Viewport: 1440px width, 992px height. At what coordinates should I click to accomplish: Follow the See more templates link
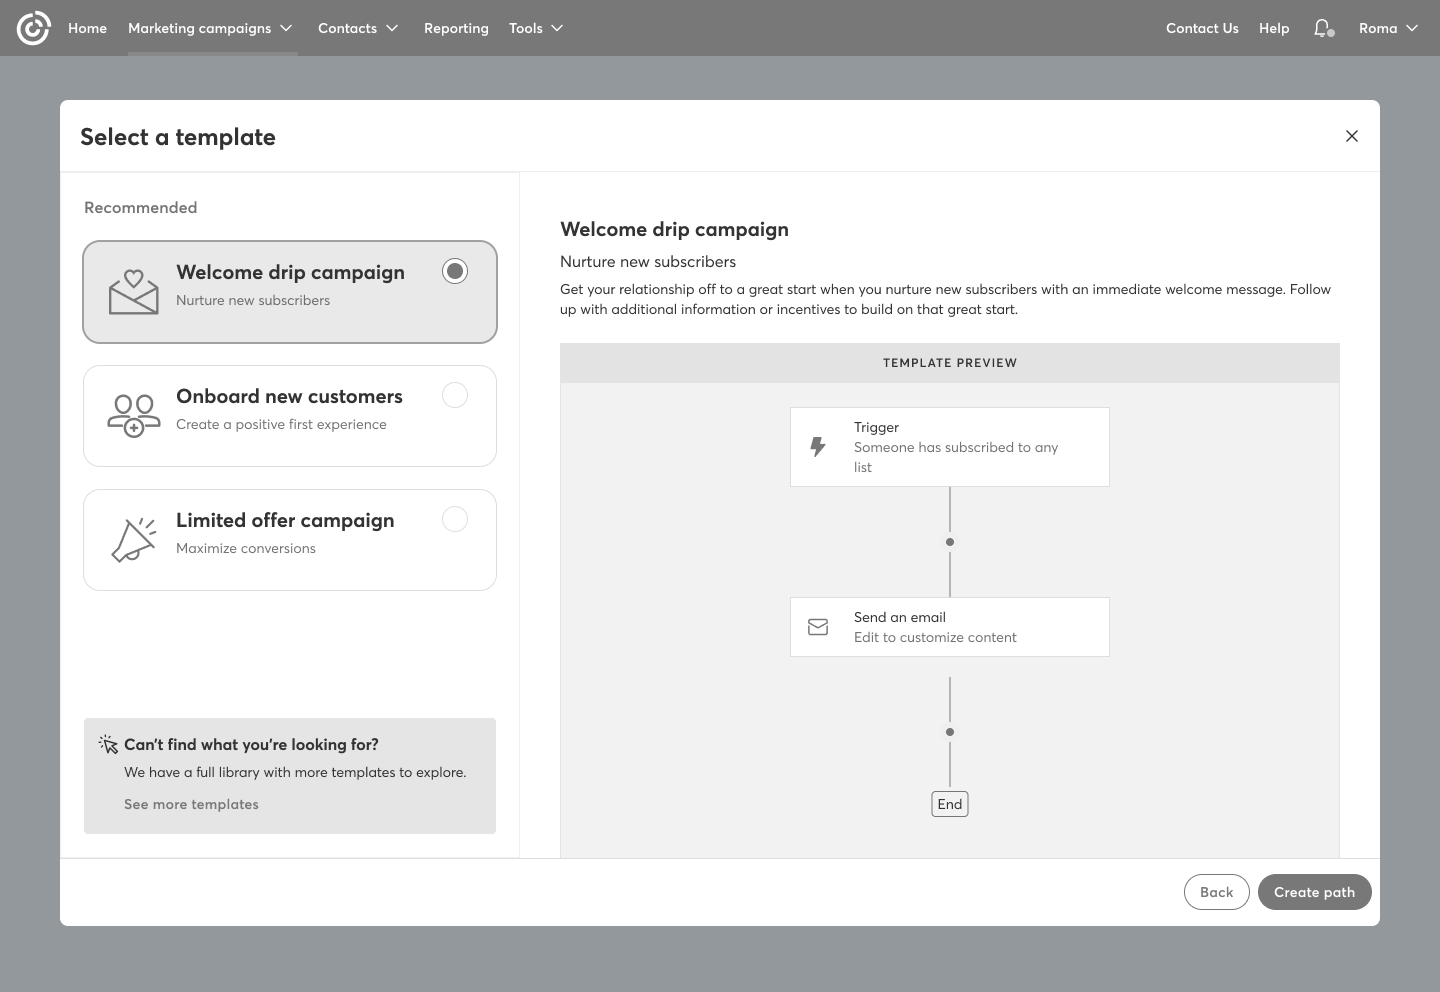click(191, 804)
